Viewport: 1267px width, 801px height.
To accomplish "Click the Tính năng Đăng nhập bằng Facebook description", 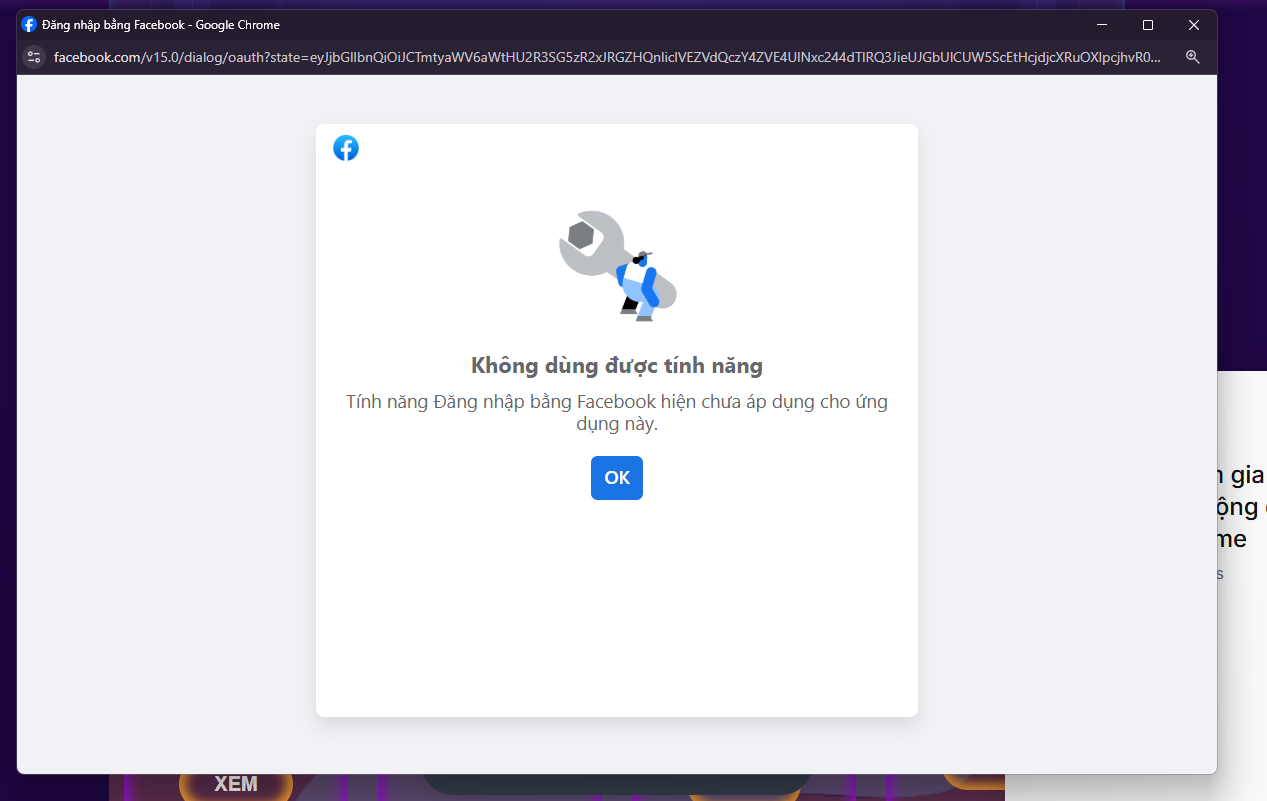I will (x=617, y=413).
